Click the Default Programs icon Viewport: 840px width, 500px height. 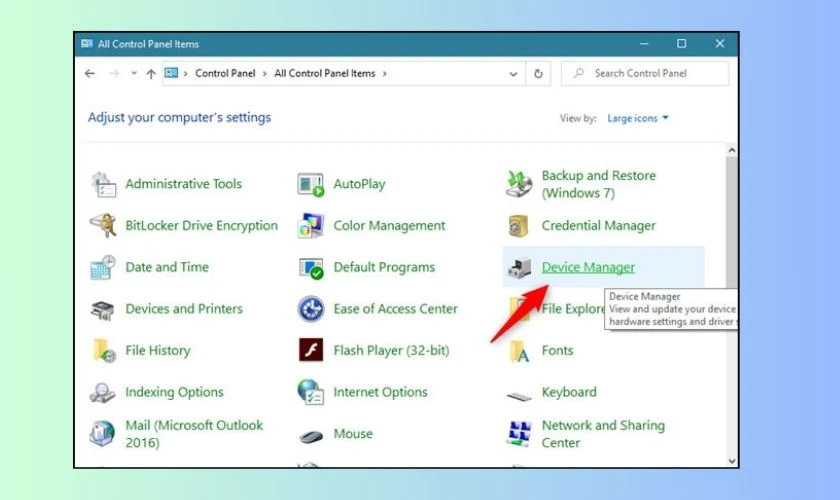[x=311, y=267]
